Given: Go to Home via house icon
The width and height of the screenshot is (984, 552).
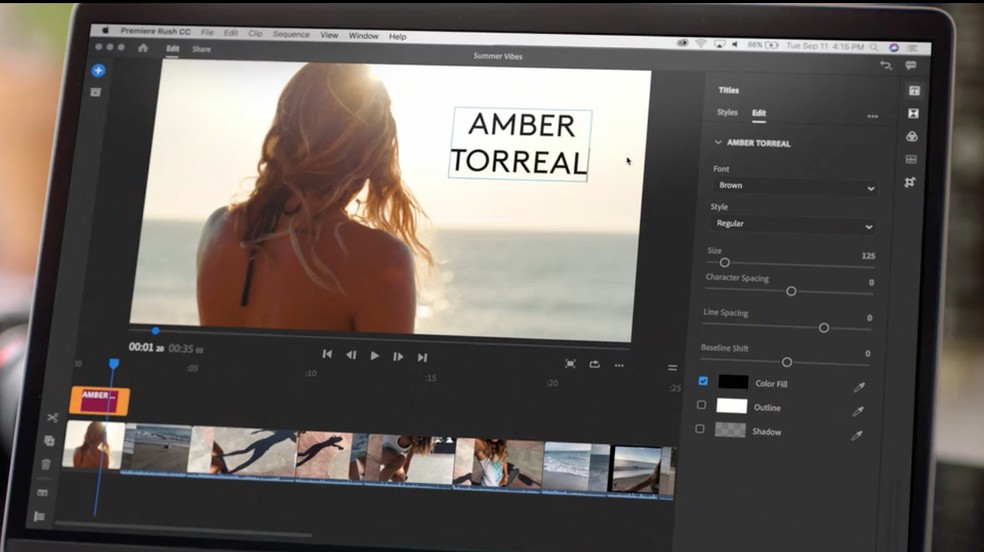Looking at the screenshot, I should [x=142, y=48].
